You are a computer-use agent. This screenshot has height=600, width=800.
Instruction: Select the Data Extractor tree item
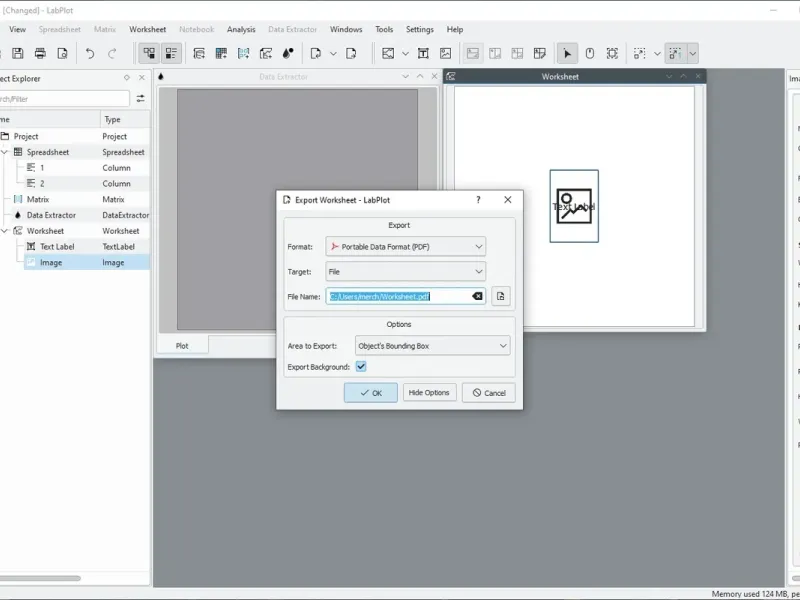pos(51,215)
